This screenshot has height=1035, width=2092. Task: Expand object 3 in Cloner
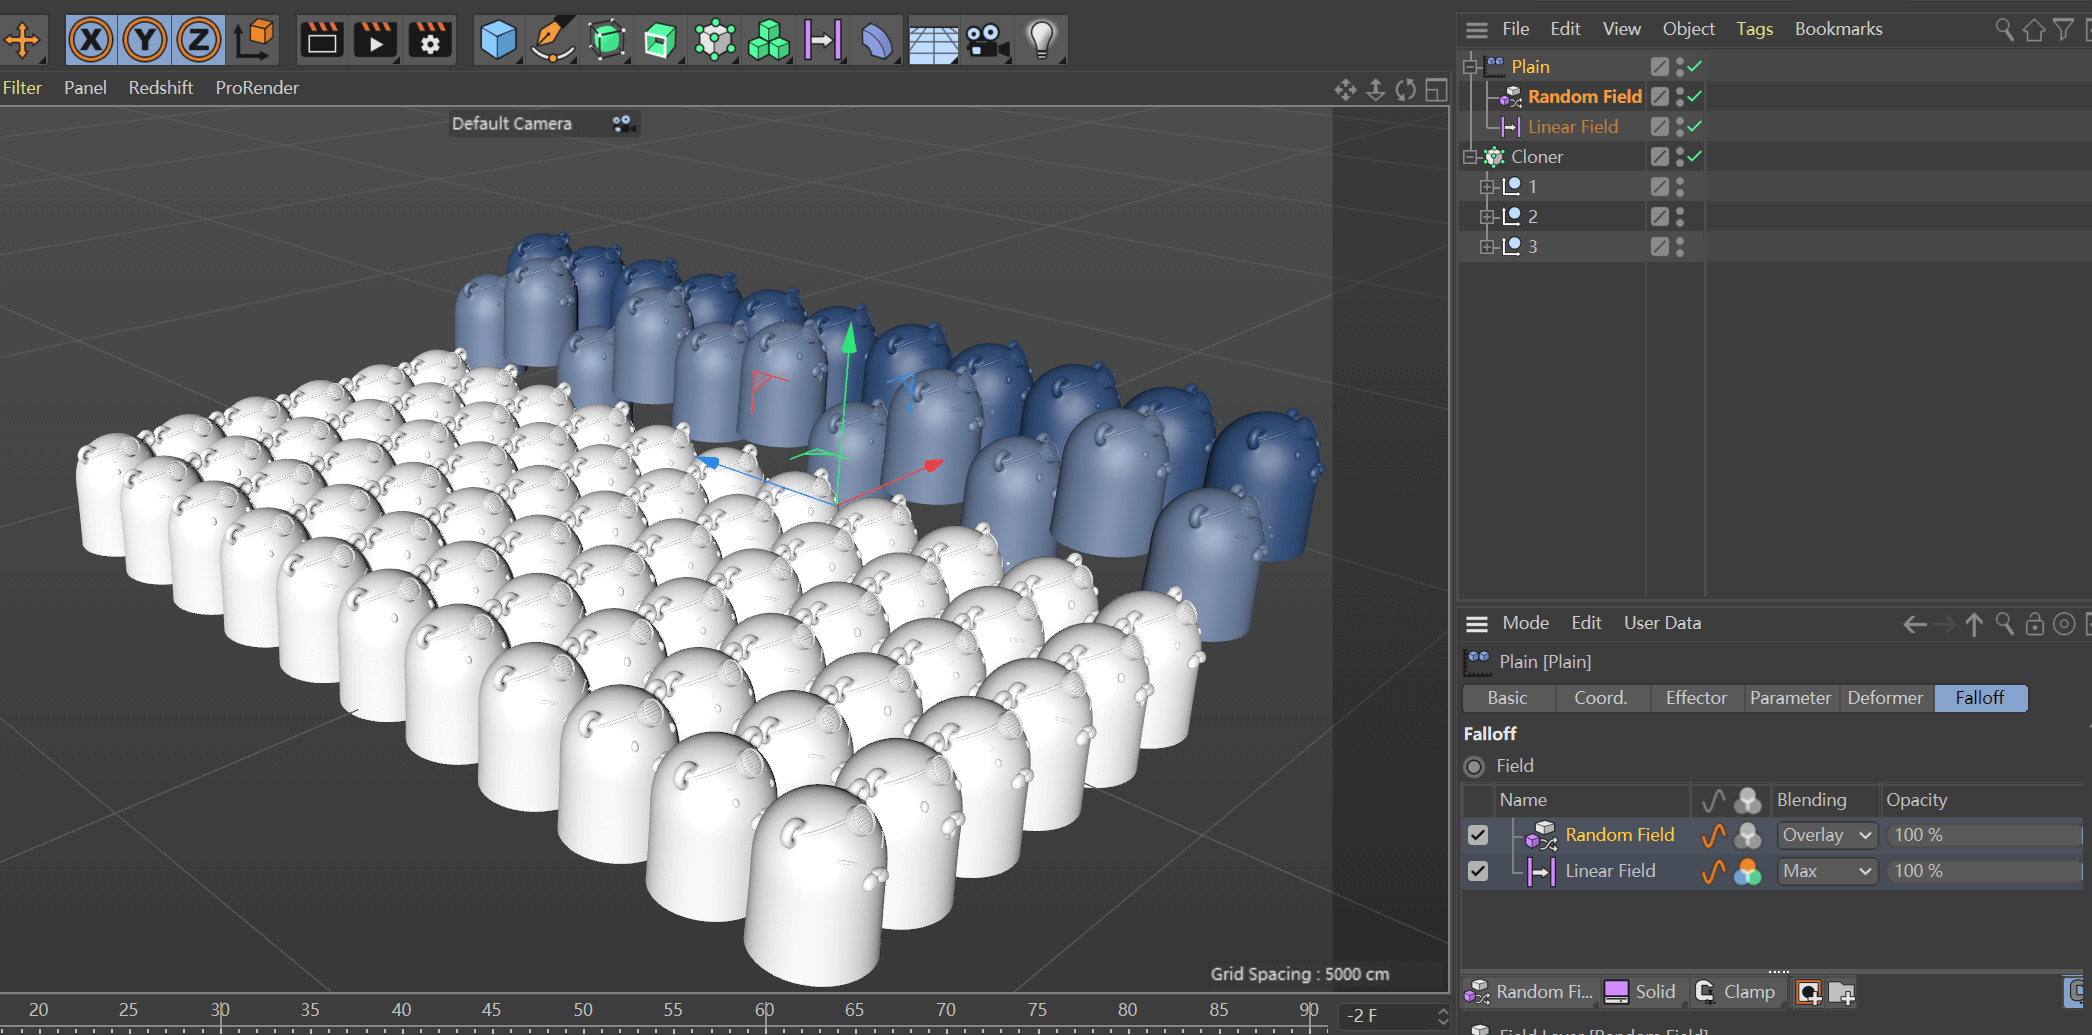pyautogui.click(x=1487, y=247)
